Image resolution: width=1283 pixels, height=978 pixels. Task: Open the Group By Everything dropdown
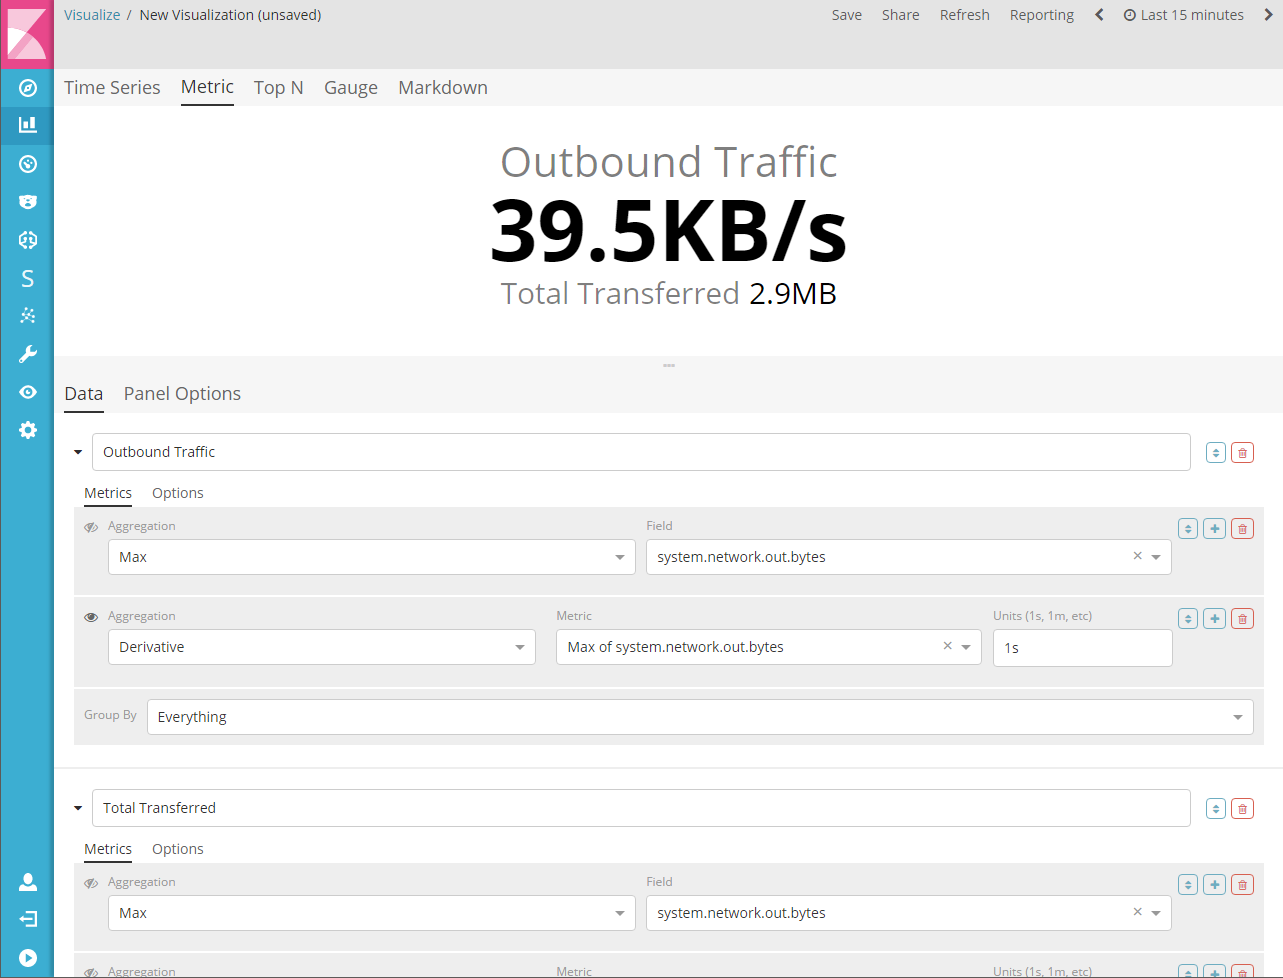[x=699, y=717]
